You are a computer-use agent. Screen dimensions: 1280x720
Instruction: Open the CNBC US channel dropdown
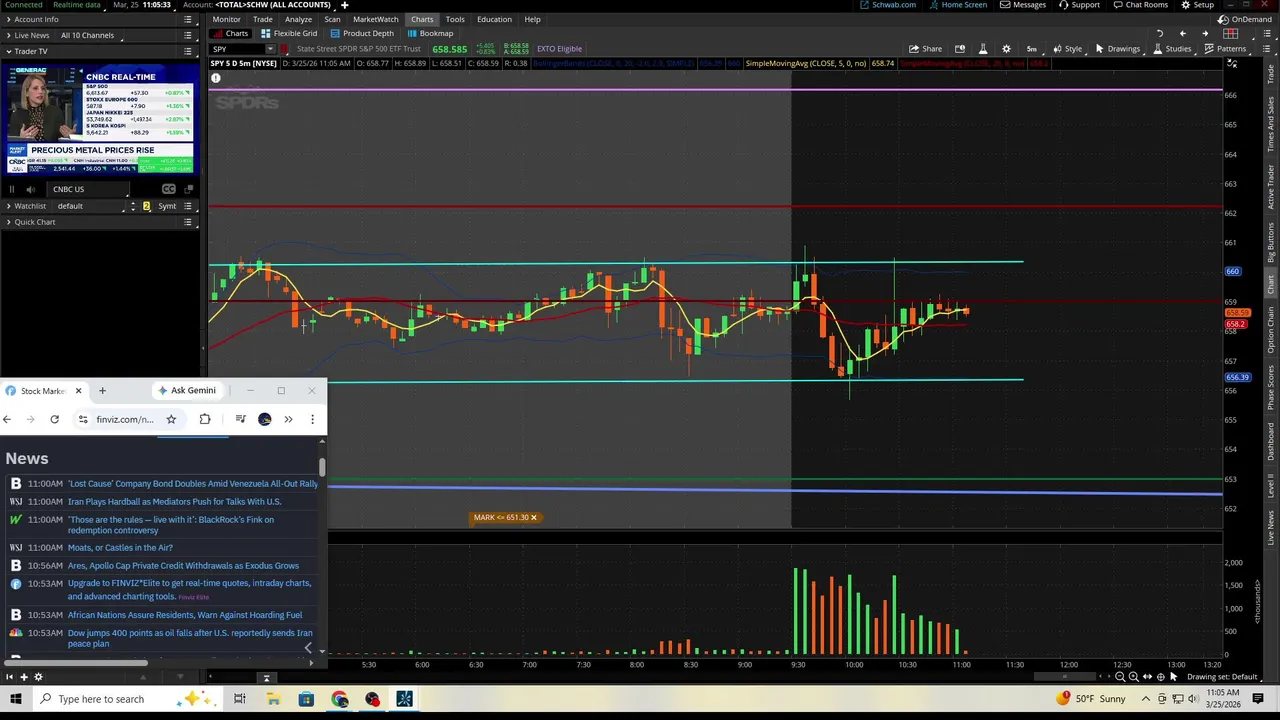(x=90, y=189)
